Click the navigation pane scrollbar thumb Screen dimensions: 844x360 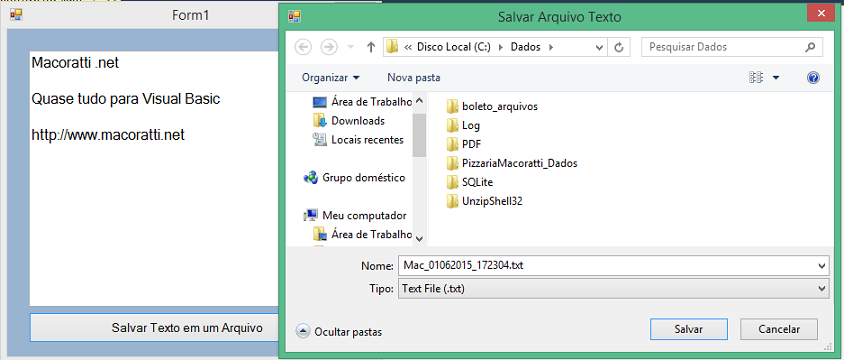[x=419, y=135]
